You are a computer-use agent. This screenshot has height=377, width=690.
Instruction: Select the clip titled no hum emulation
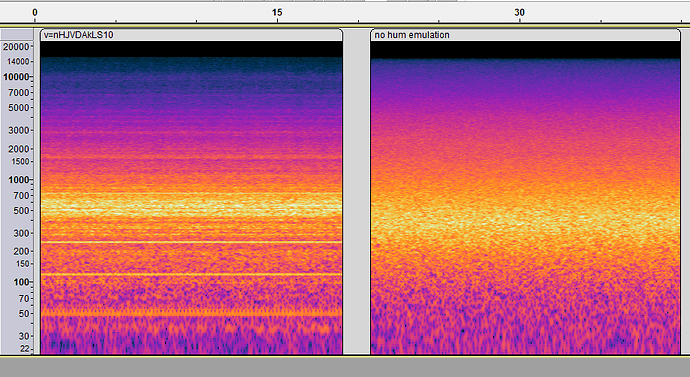point(525,35)
